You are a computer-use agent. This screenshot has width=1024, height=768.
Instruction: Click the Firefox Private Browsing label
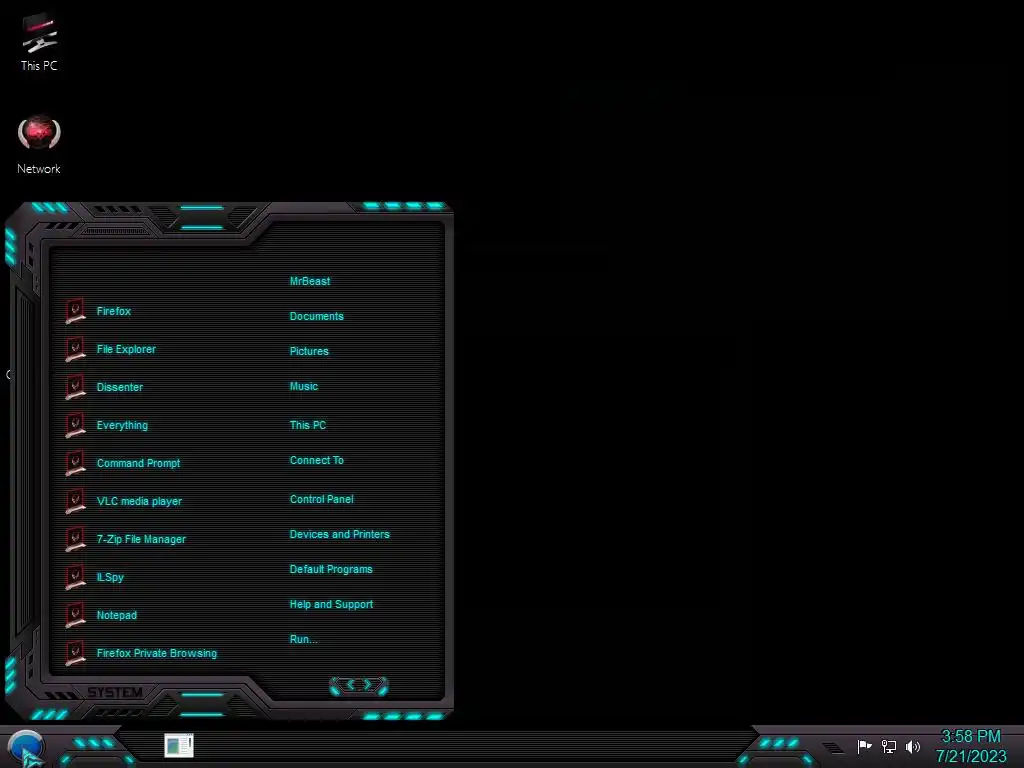coord(157,653)
